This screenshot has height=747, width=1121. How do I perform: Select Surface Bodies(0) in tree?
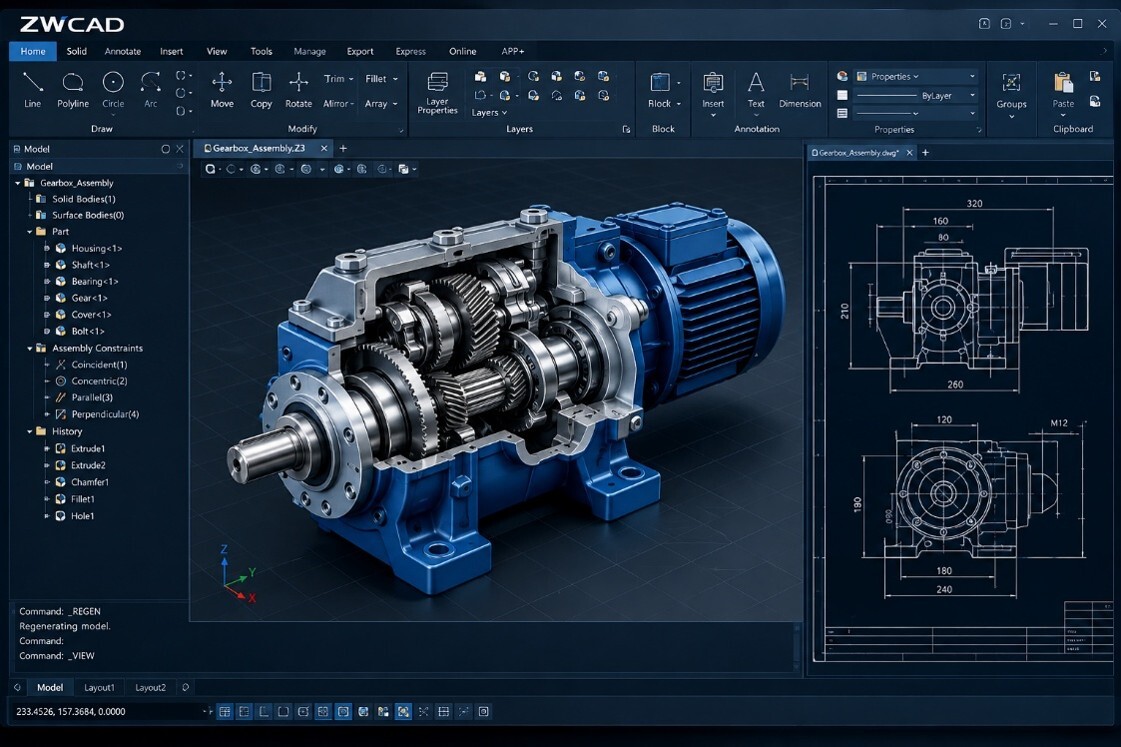click(x=88, y=215)
